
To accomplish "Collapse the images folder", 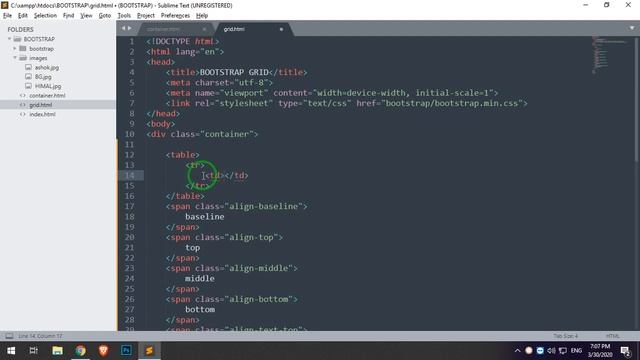I will pyautogui.click(x=15, y=58).
